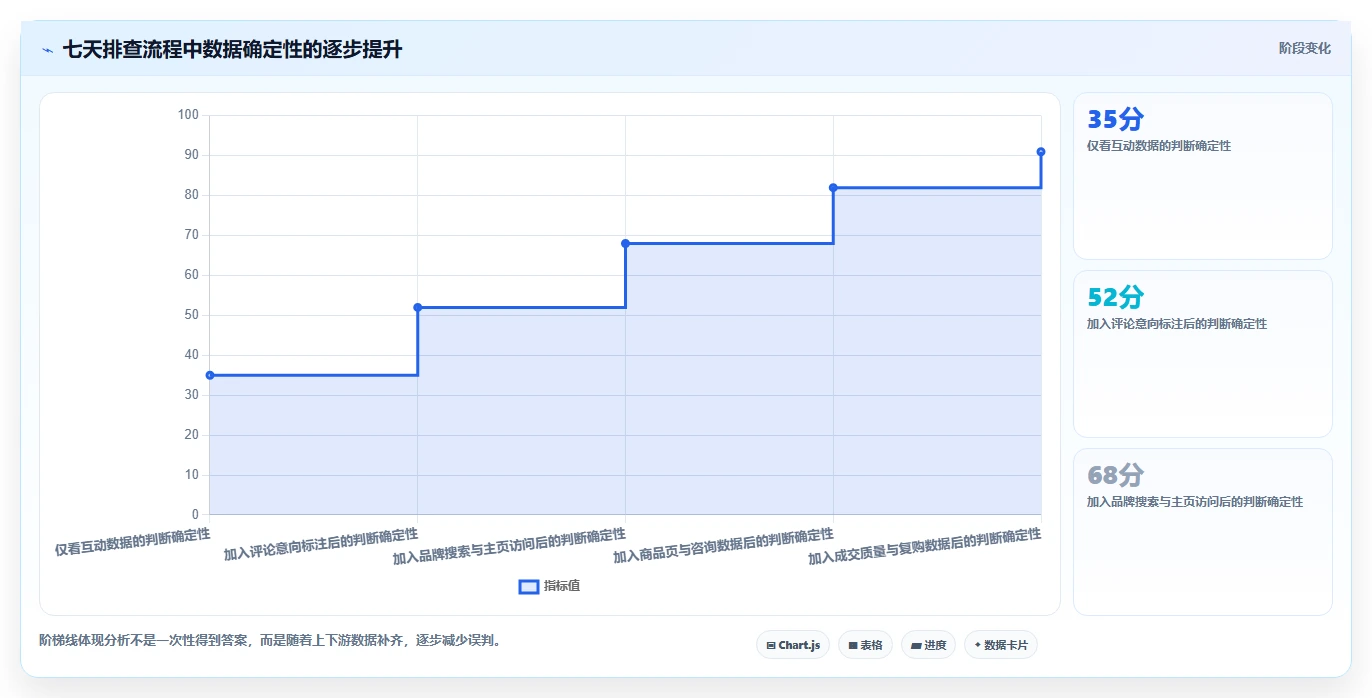Click the data point at value 68
Screen dimensions: 1372x698
click(x=626, y=243)
